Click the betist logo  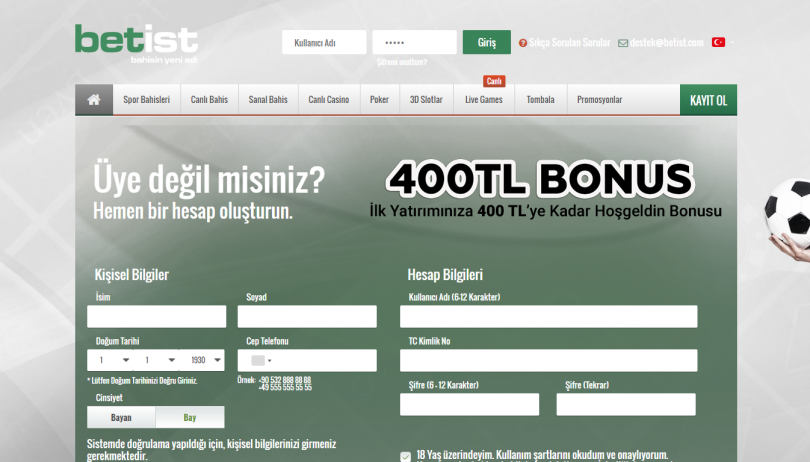[x=136, y=43]
